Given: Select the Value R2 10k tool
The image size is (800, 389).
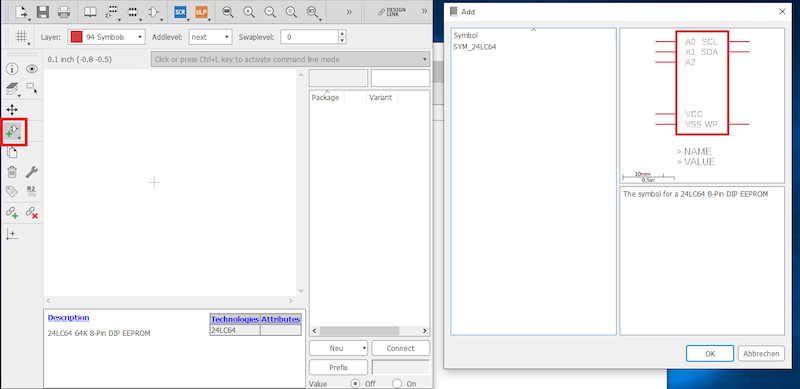Looking at the screenshot, I should tap(32, 191).
